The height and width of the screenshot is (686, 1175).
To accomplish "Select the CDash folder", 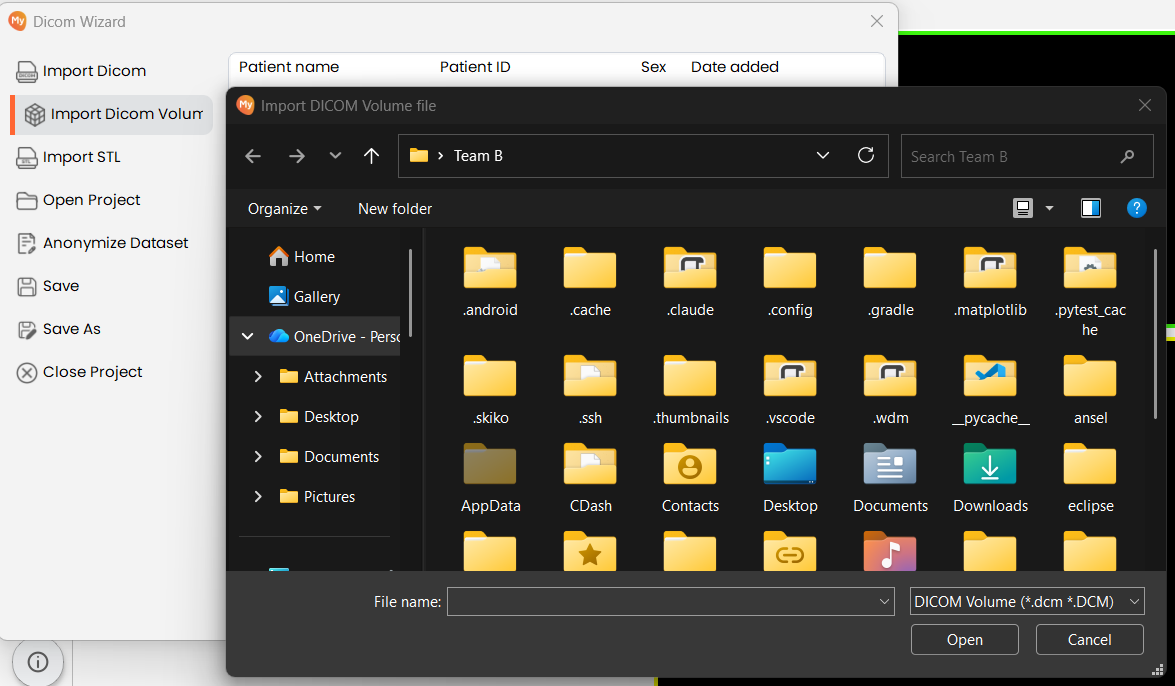I will coord(590,478).
